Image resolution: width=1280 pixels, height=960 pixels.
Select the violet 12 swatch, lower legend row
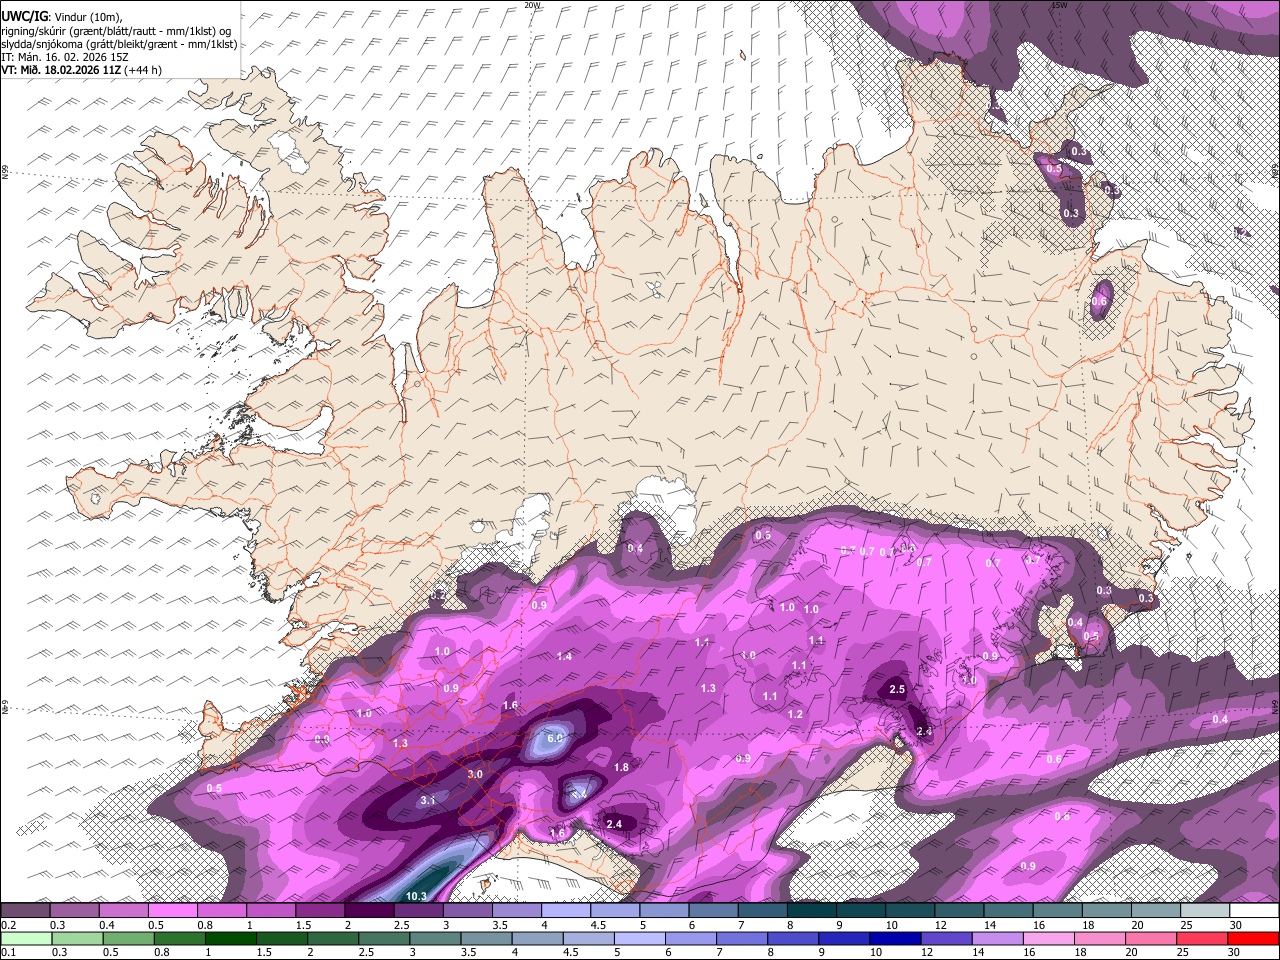click(946, 939)
